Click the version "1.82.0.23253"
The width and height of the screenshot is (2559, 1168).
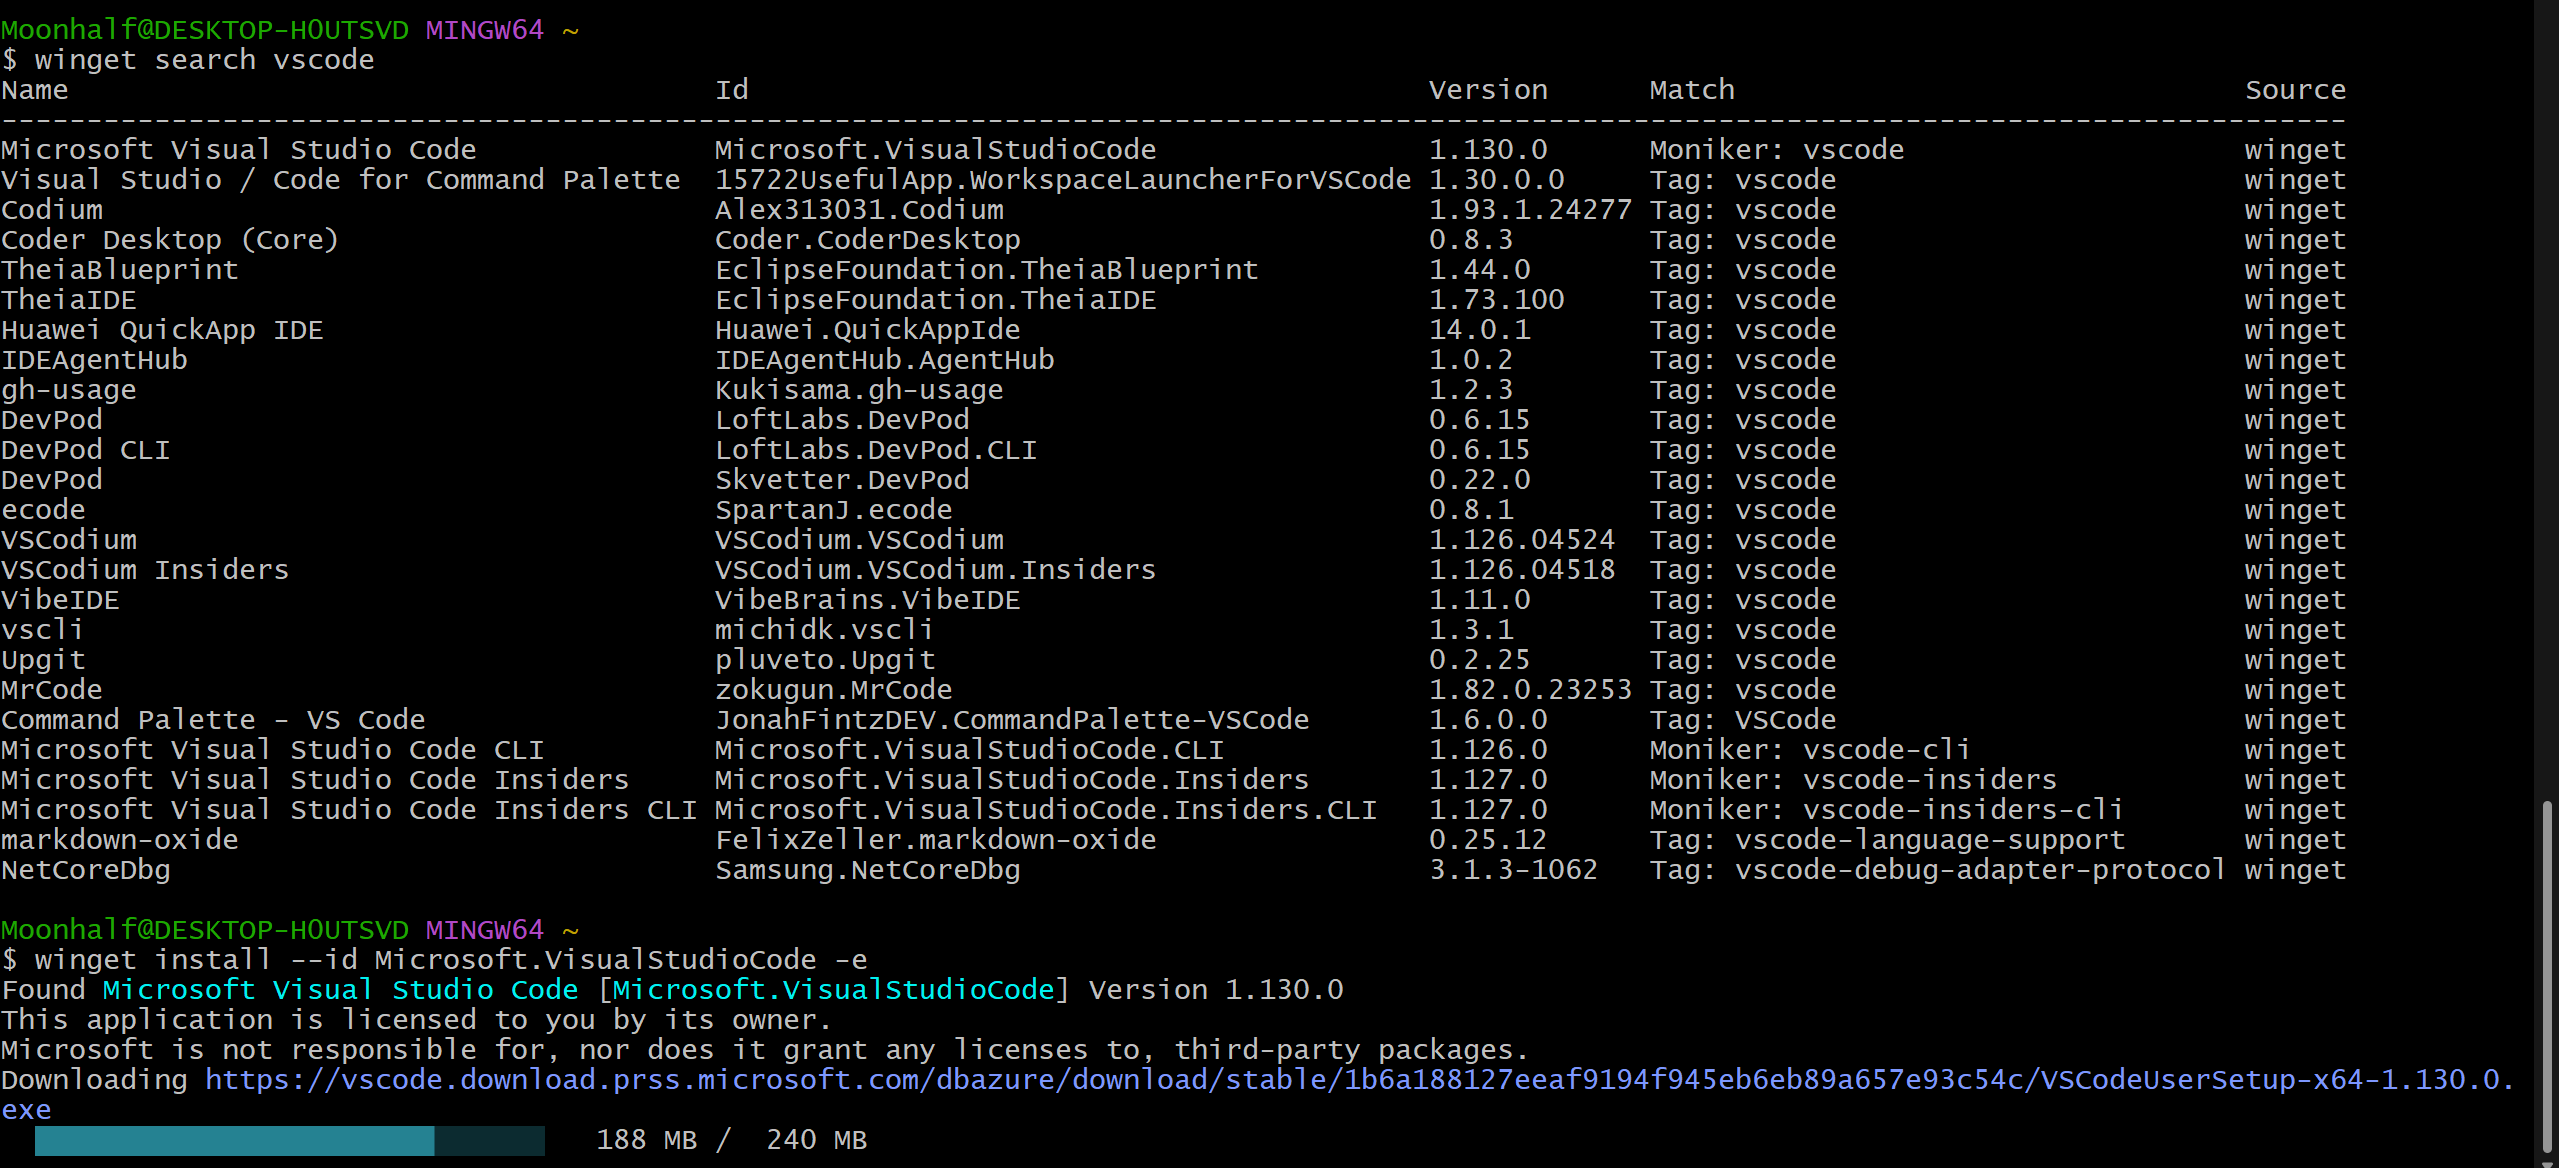click(x=1531, y=690)
